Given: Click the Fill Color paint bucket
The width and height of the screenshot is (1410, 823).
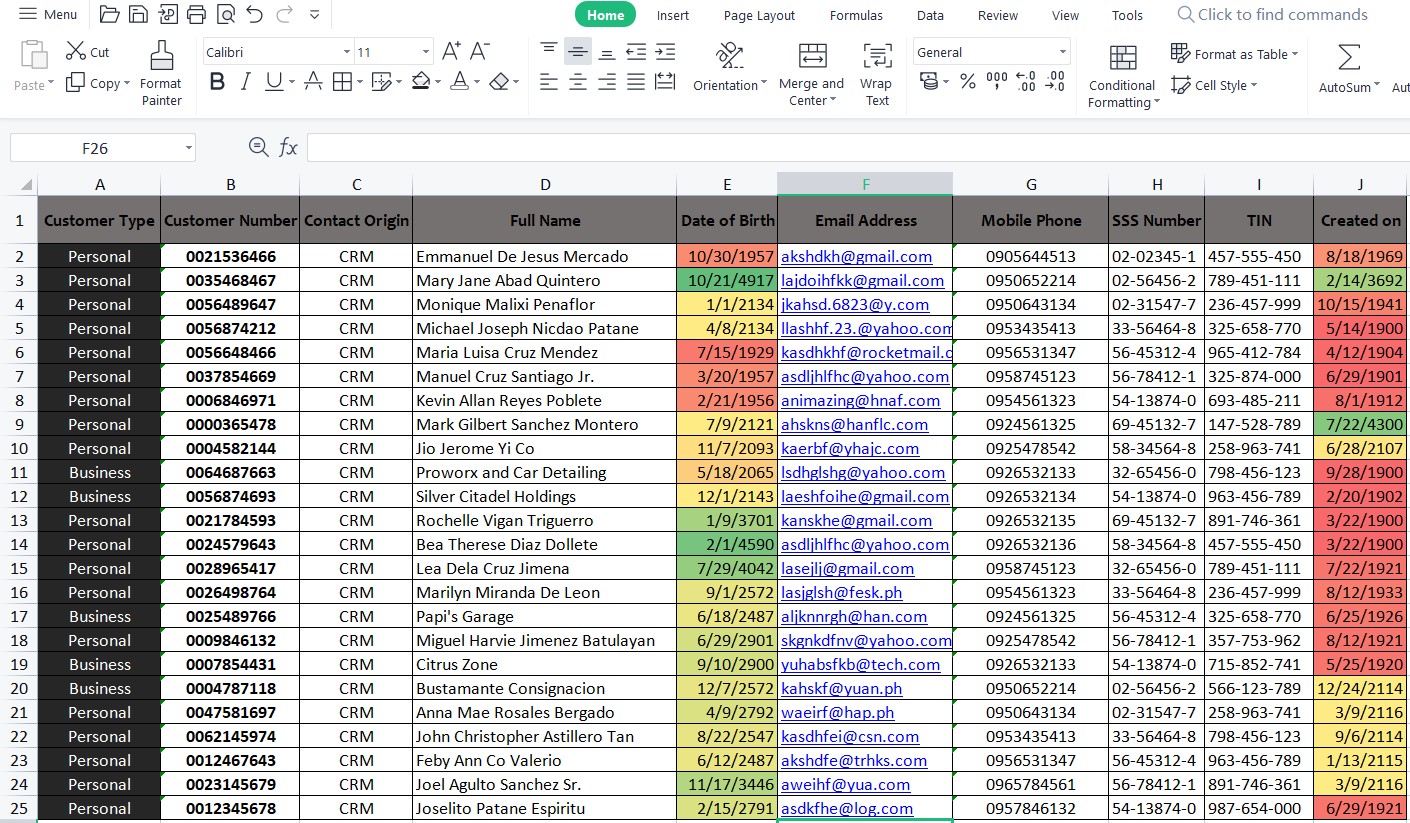Looking at the screenshot, I should coord(421,82).
